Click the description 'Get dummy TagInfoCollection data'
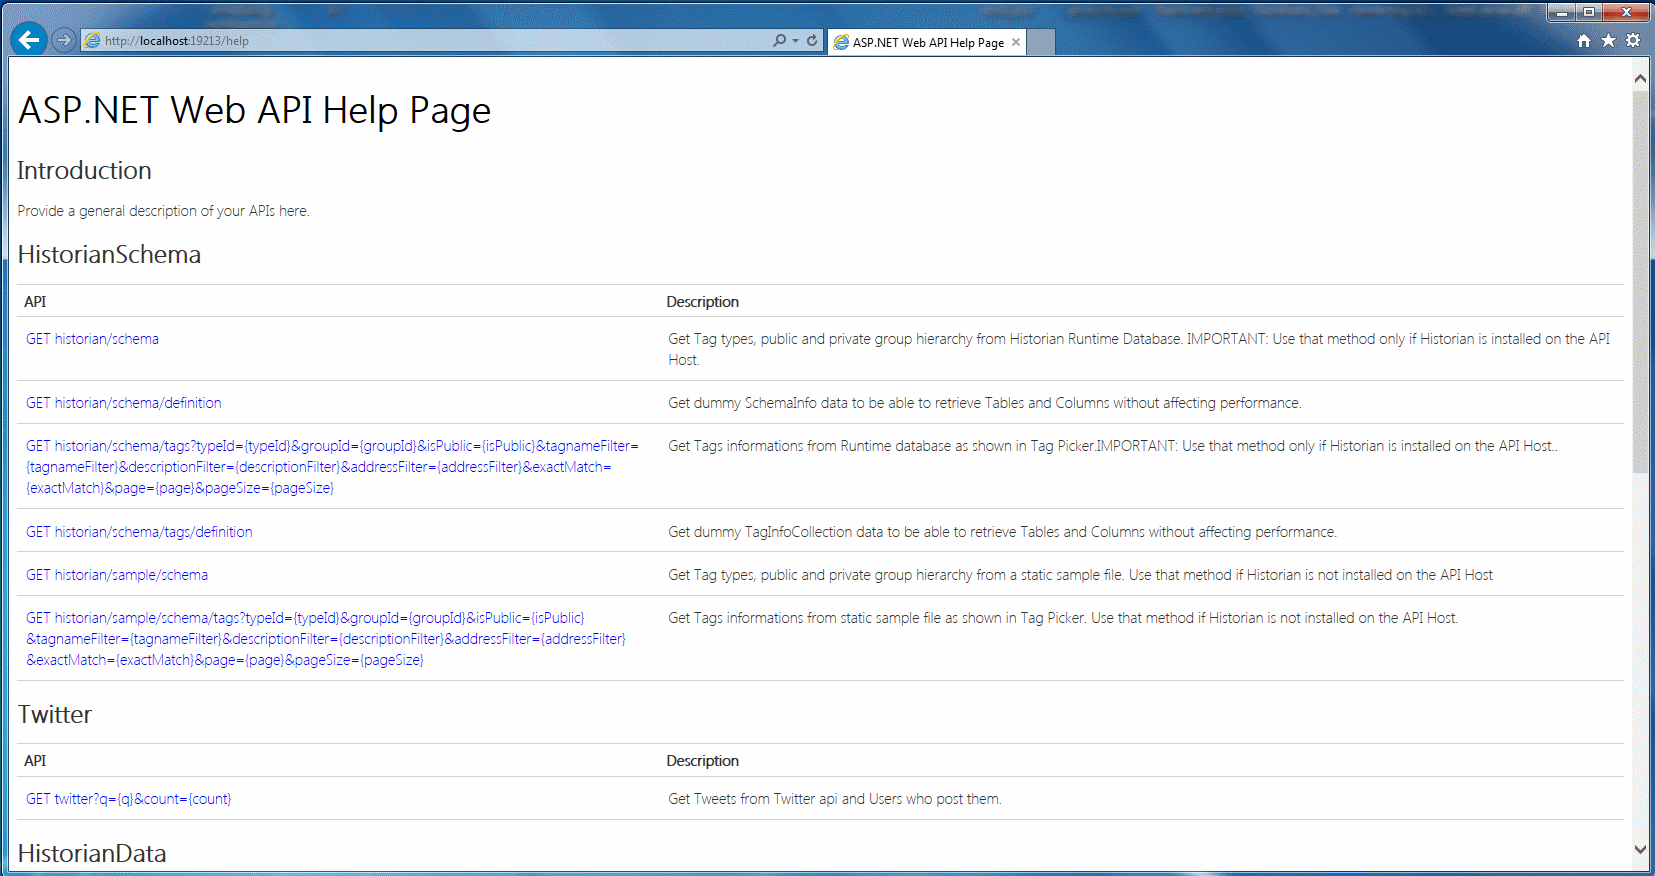 point(1002,532)
